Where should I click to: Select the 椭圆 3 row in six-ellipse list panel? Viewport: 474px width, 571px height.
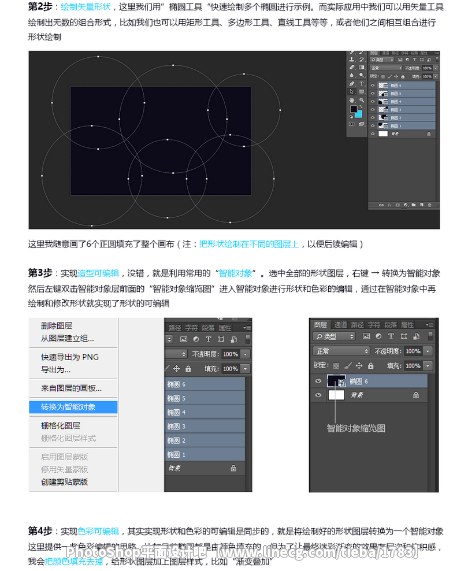[x=205, y=426]
